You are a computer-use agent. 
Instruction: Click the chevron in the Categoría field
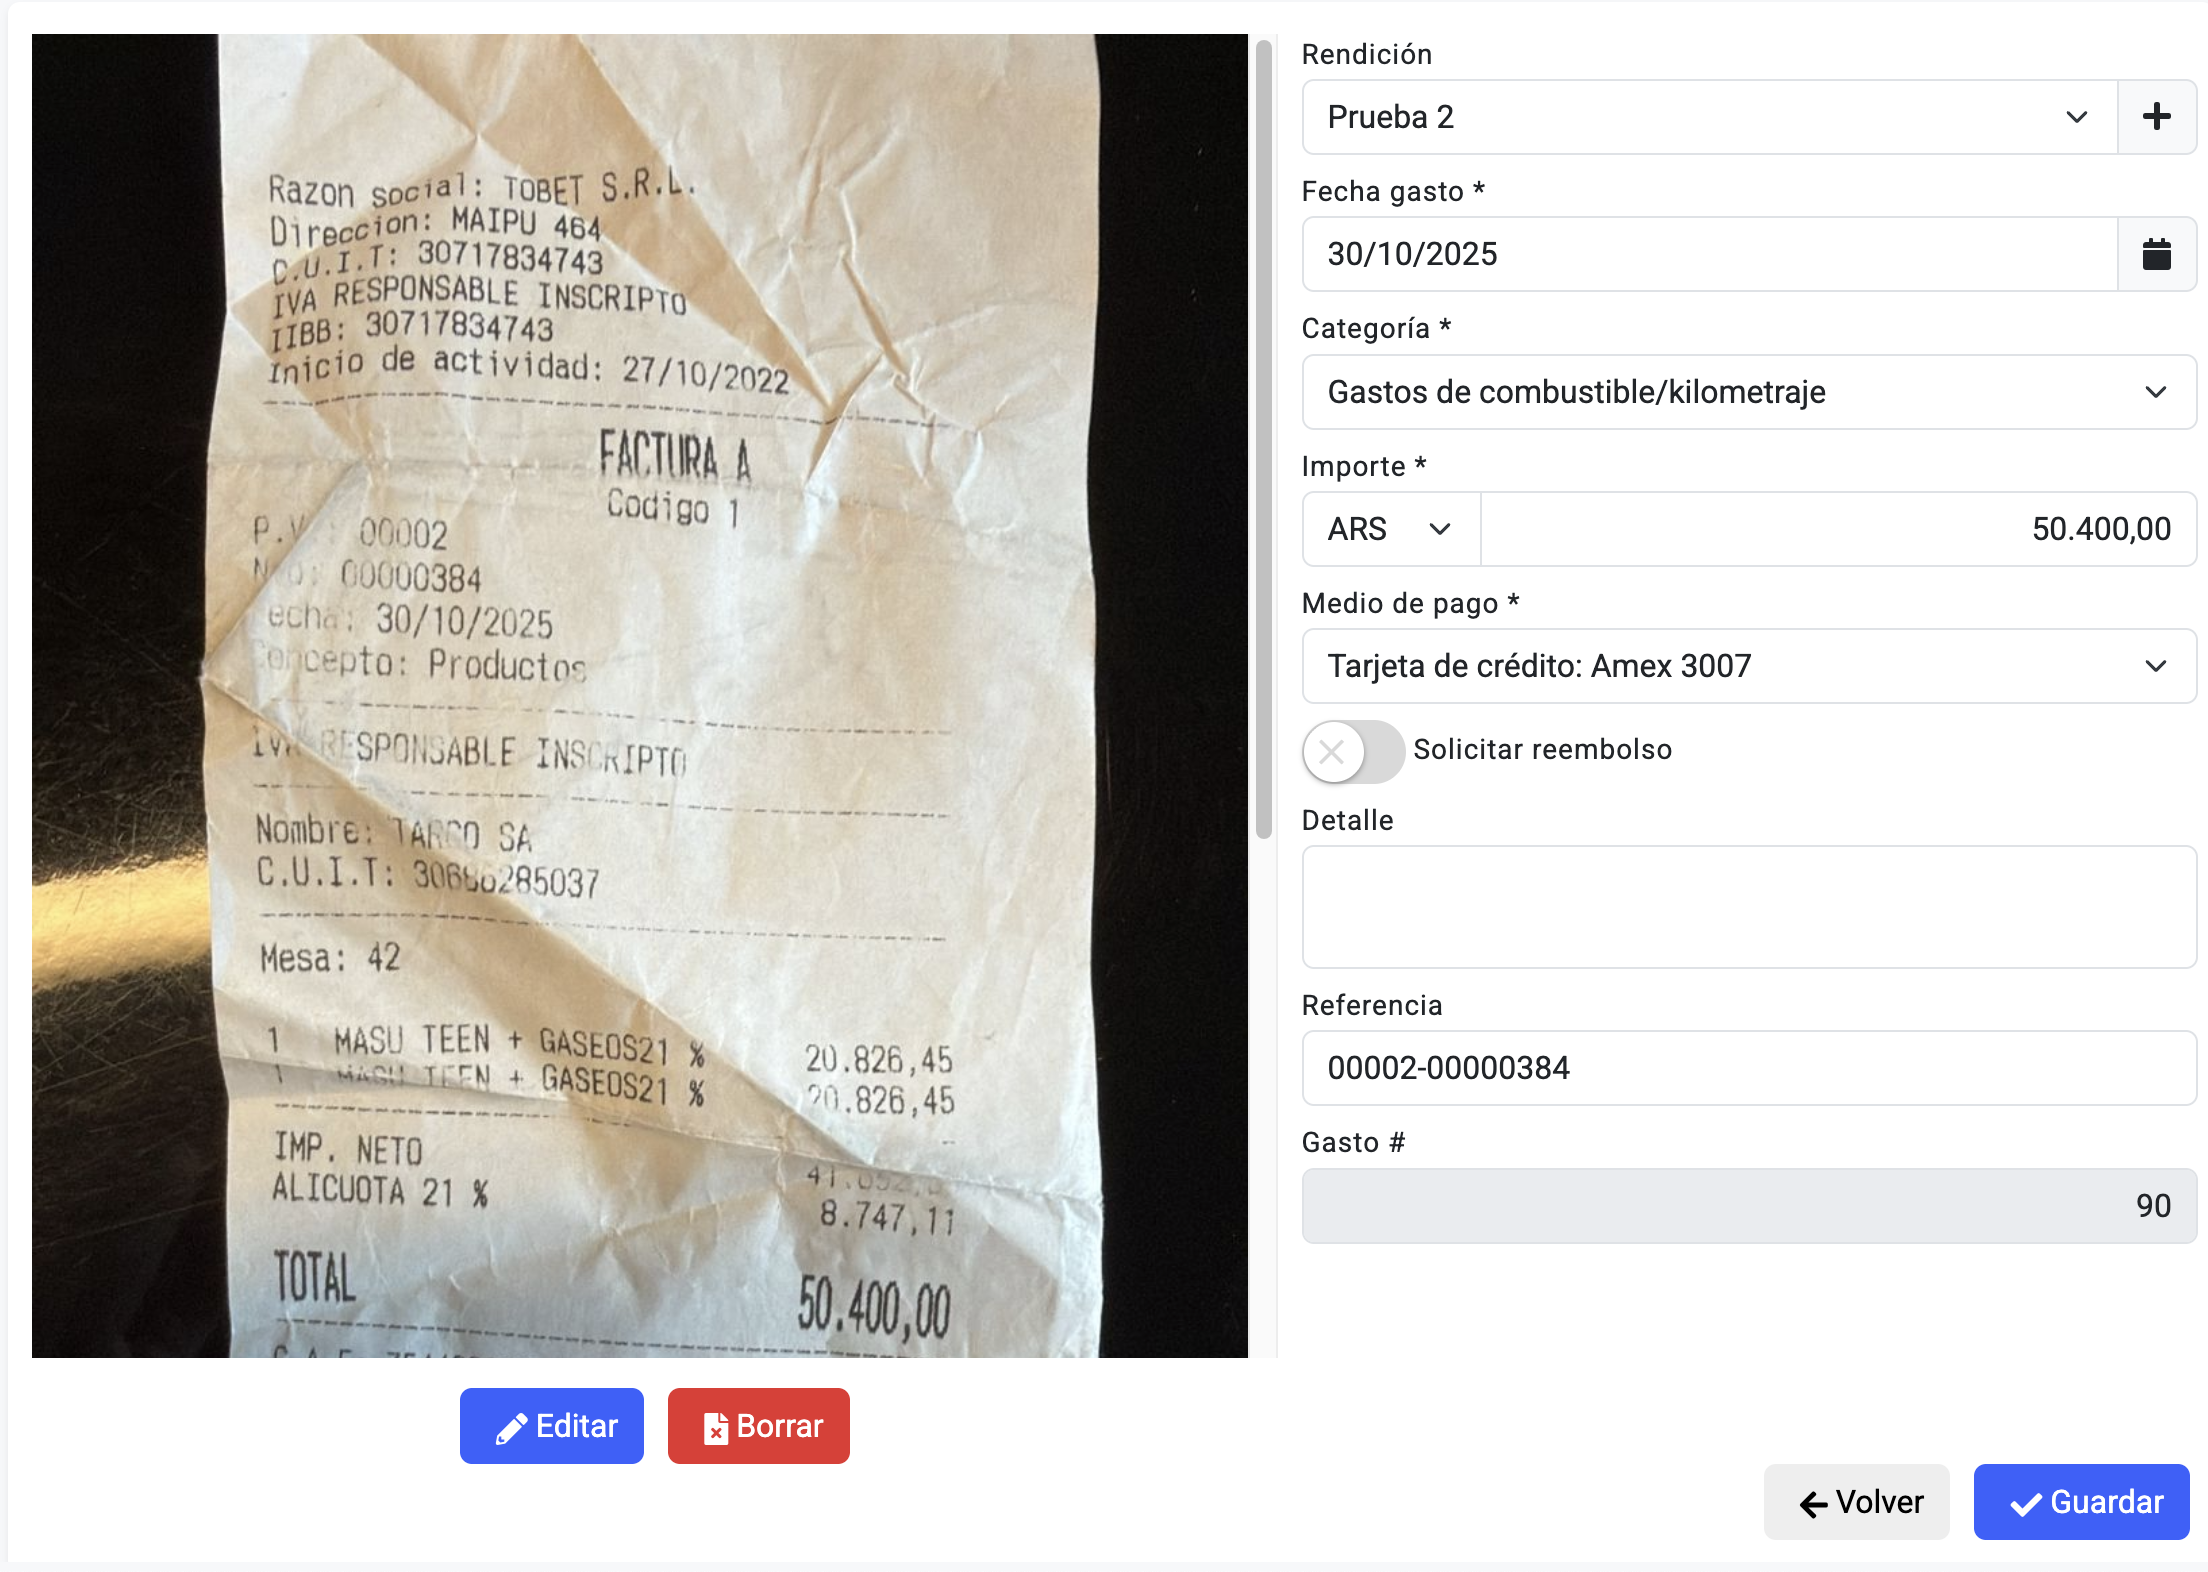(2156, 392)
